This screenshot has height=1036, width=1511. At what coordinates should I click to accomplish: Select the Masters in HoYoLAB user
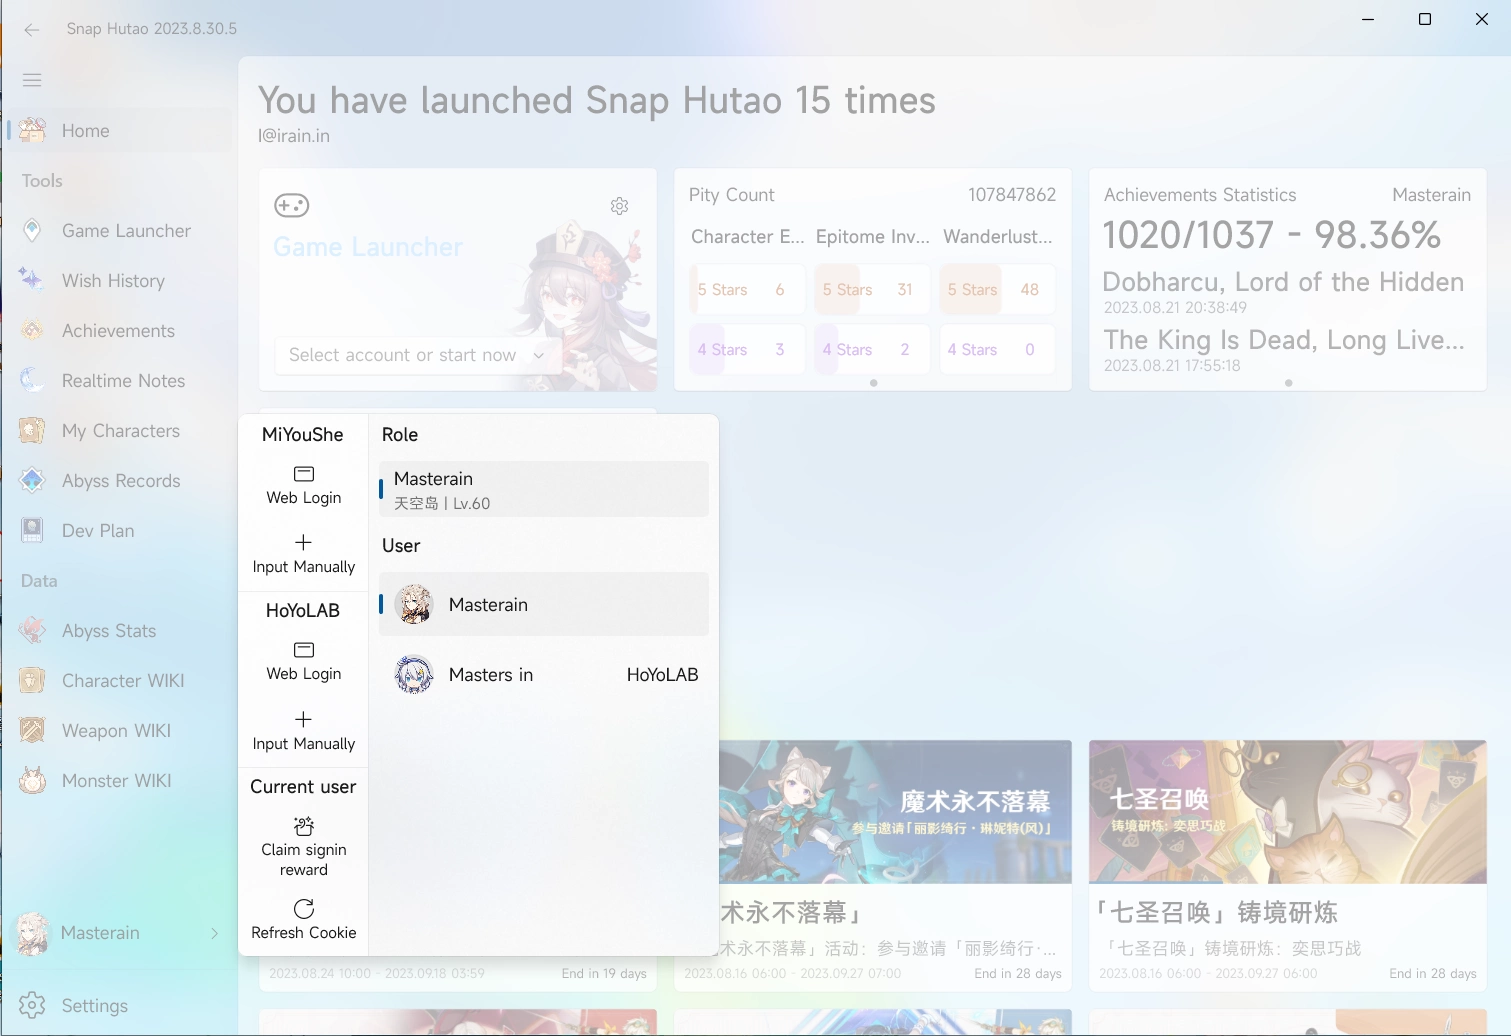coord(544,675)
